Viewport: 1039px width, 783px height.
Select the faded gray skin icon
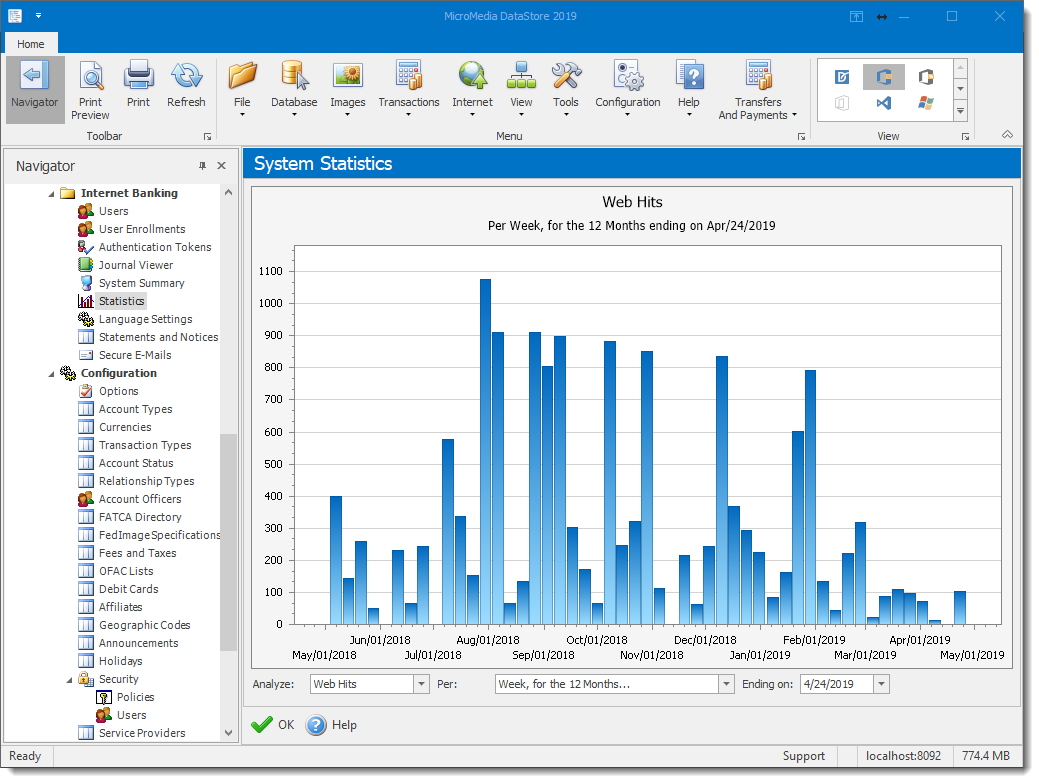(x=842, y=103)
